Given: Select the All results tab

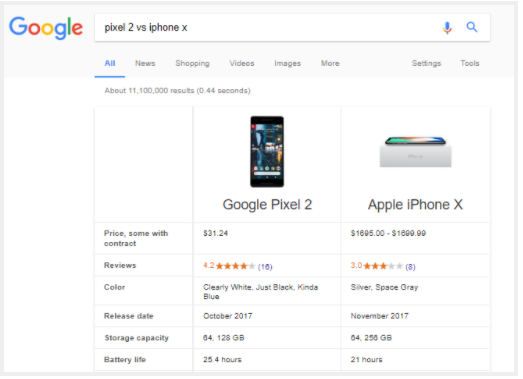Looking at the screenshot, I should [110, 63].
